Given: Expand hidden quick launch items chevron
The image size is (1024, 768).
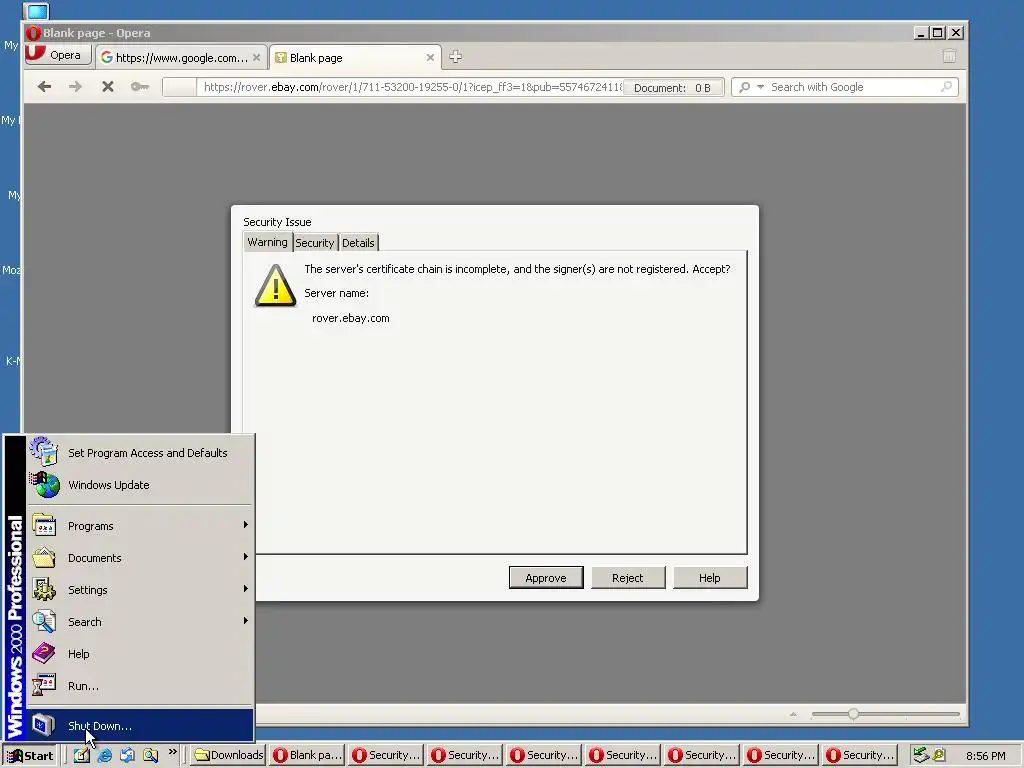Looking at the screenshot, I should click(172, 752).
